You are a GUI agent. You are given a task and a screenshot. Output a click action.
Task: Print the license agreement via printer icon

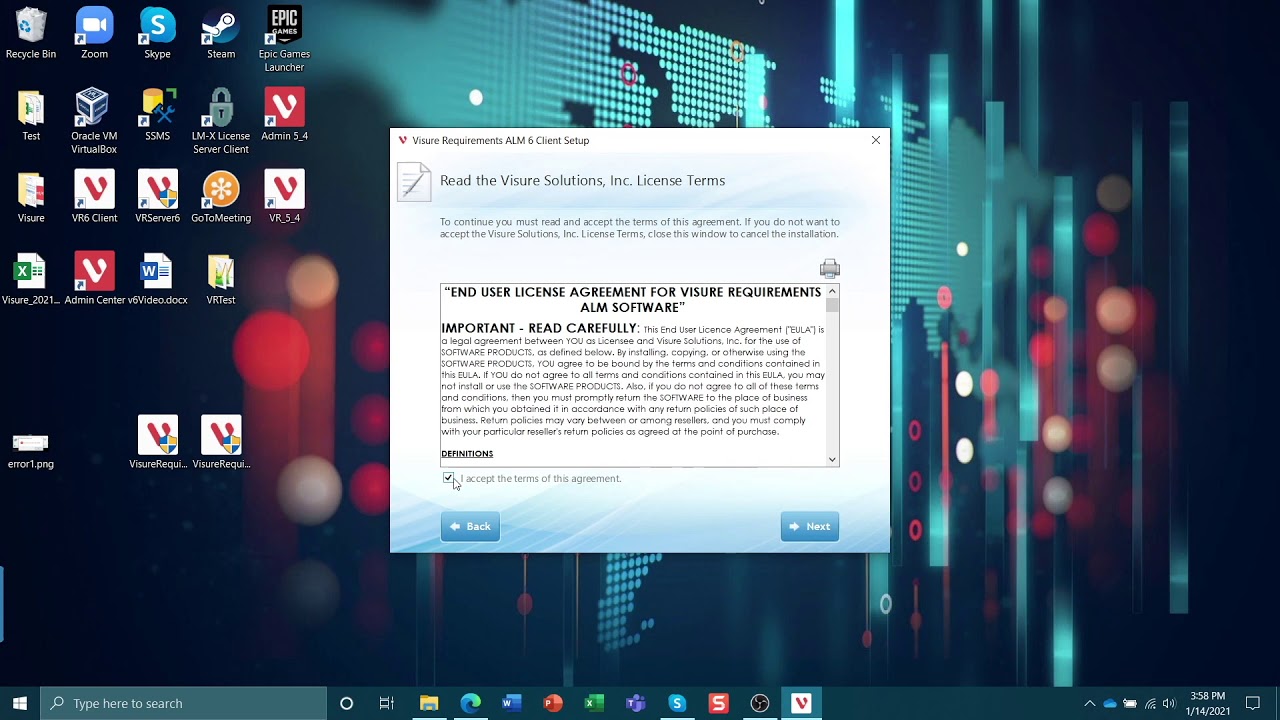829,268
